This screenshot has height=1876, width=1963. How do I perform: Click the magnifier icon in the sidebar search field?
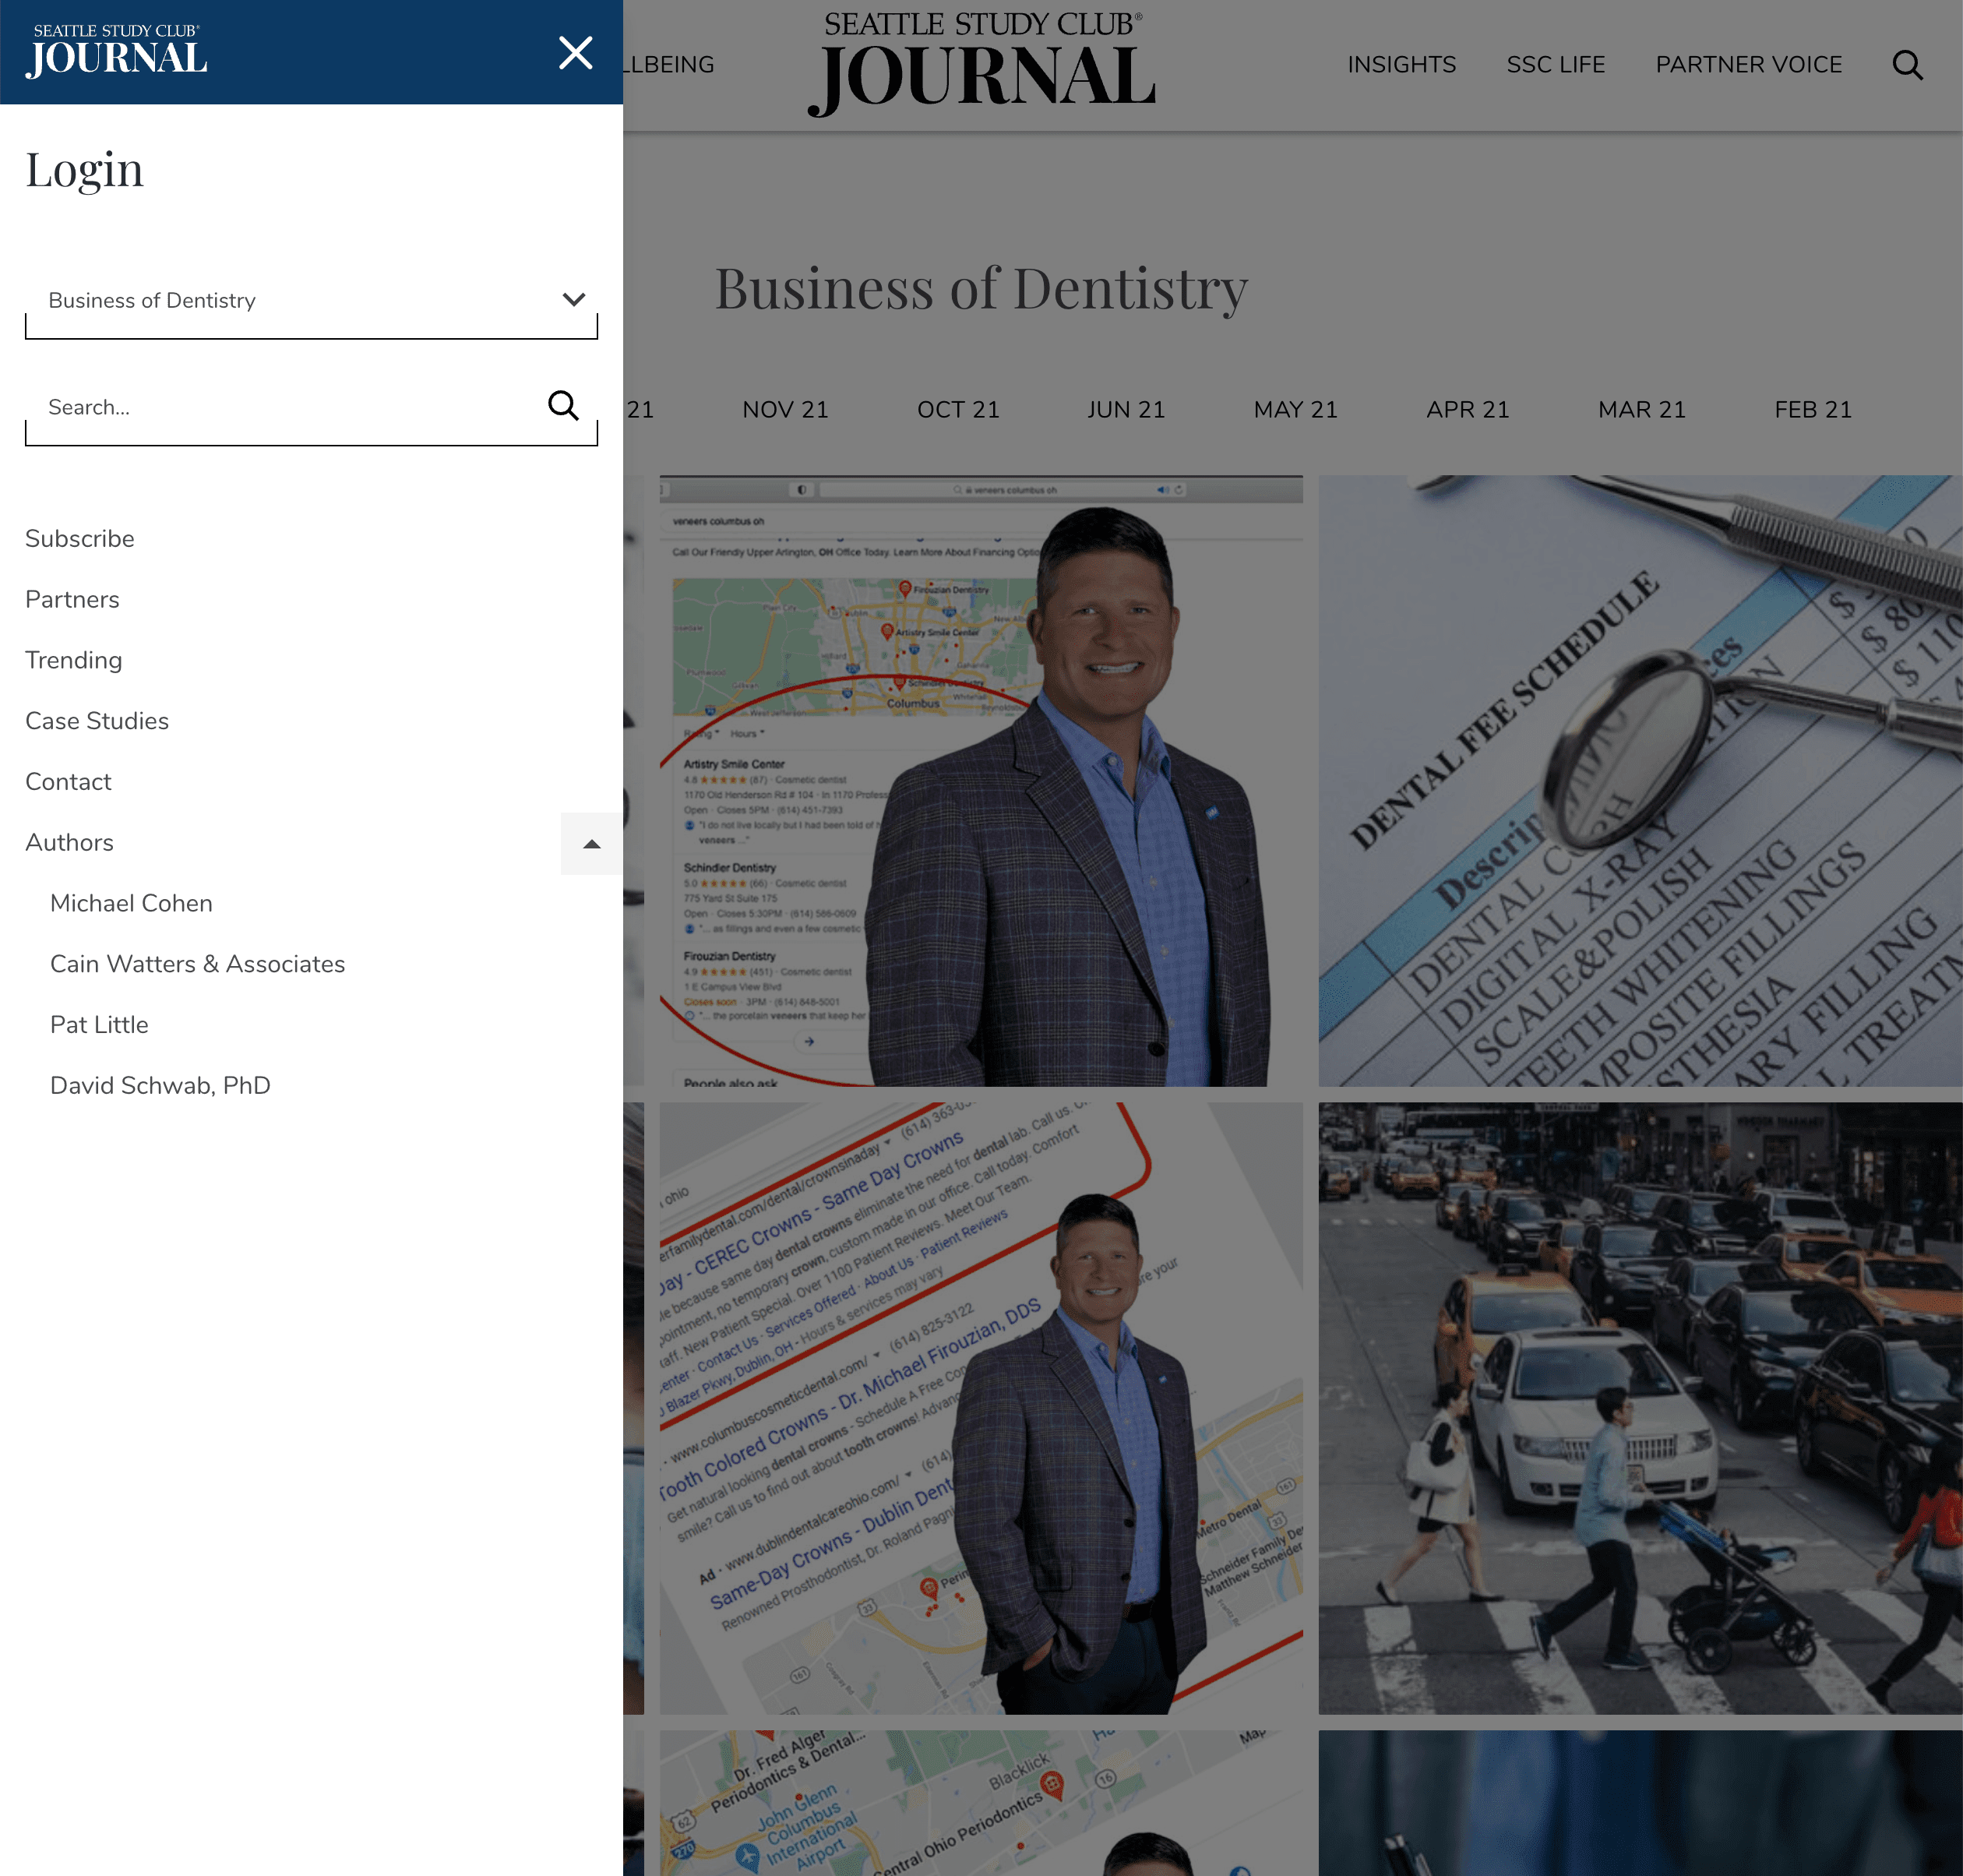(563, 406)
